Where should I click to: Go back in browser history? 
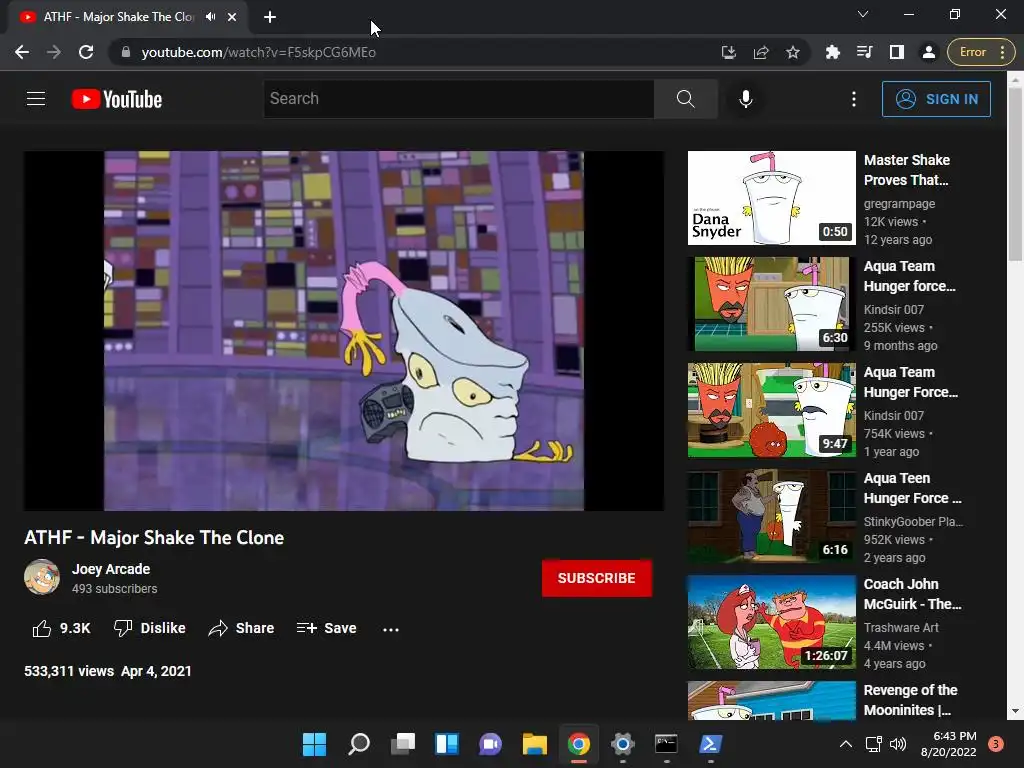click(22, 52)
